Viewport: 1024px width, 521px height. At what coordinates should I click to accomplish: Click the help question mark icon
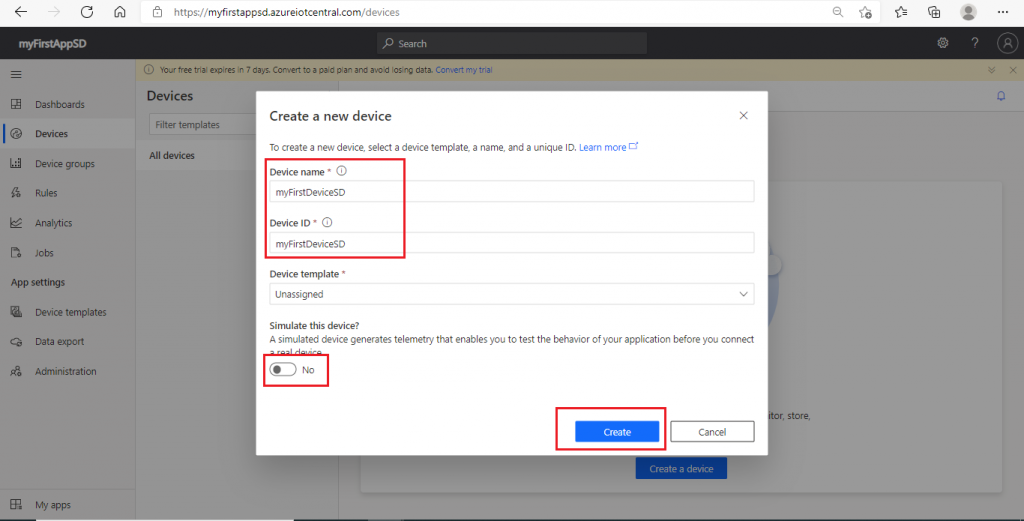tap(975, 43)
